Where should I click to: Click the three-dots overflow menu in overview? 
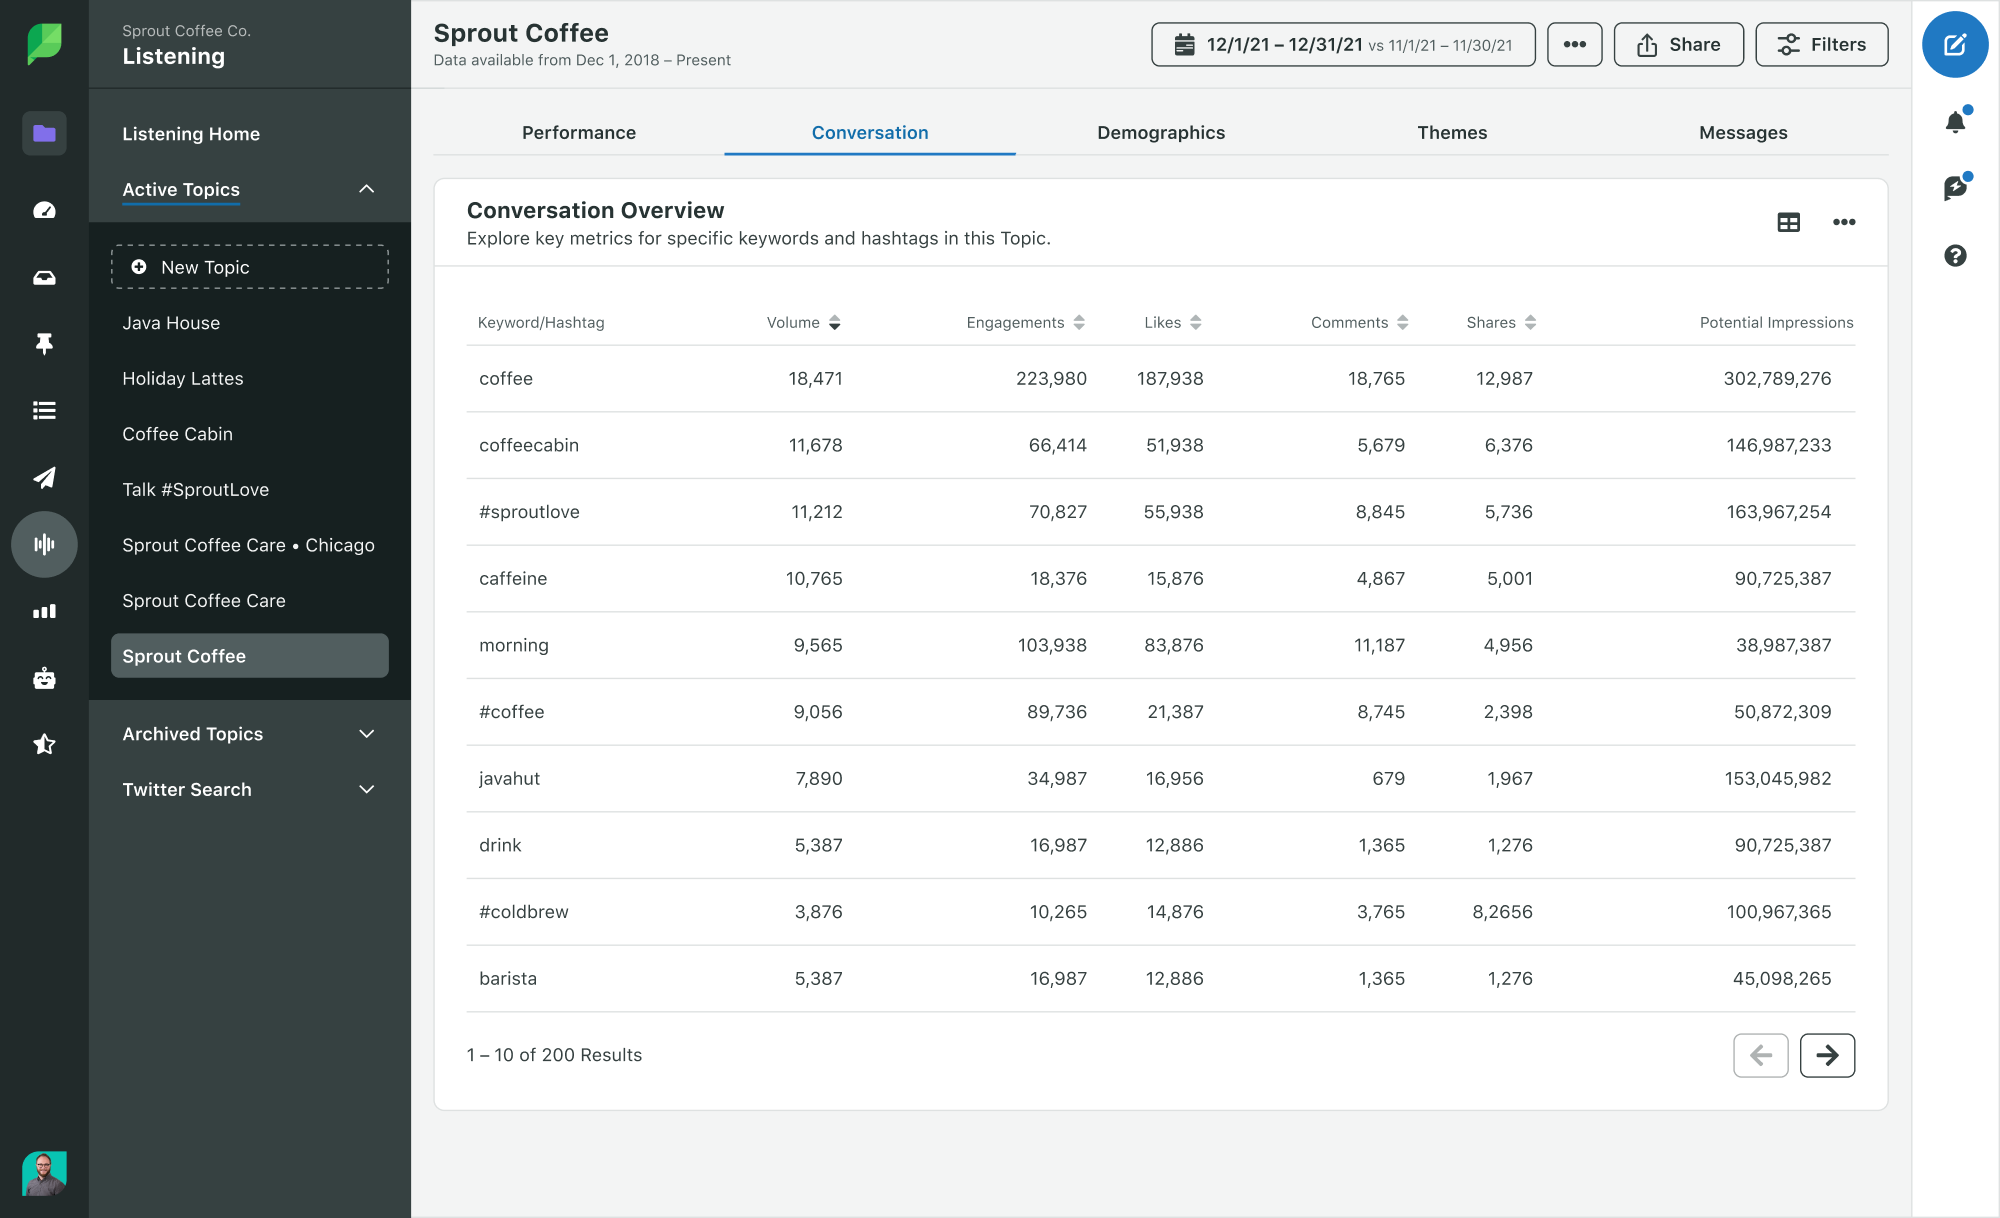(x=1843, y=221)
